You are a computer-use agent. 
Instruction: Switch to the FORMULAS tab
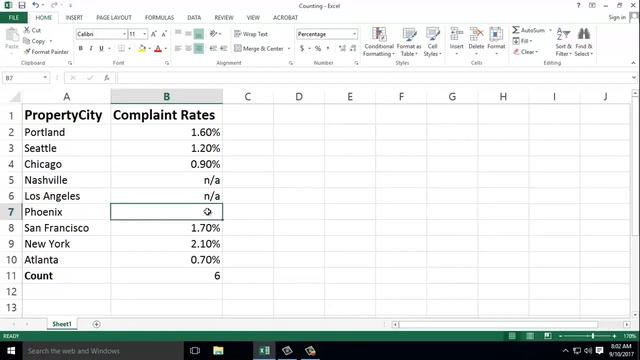pyautogui.click(x=159, y=18)
